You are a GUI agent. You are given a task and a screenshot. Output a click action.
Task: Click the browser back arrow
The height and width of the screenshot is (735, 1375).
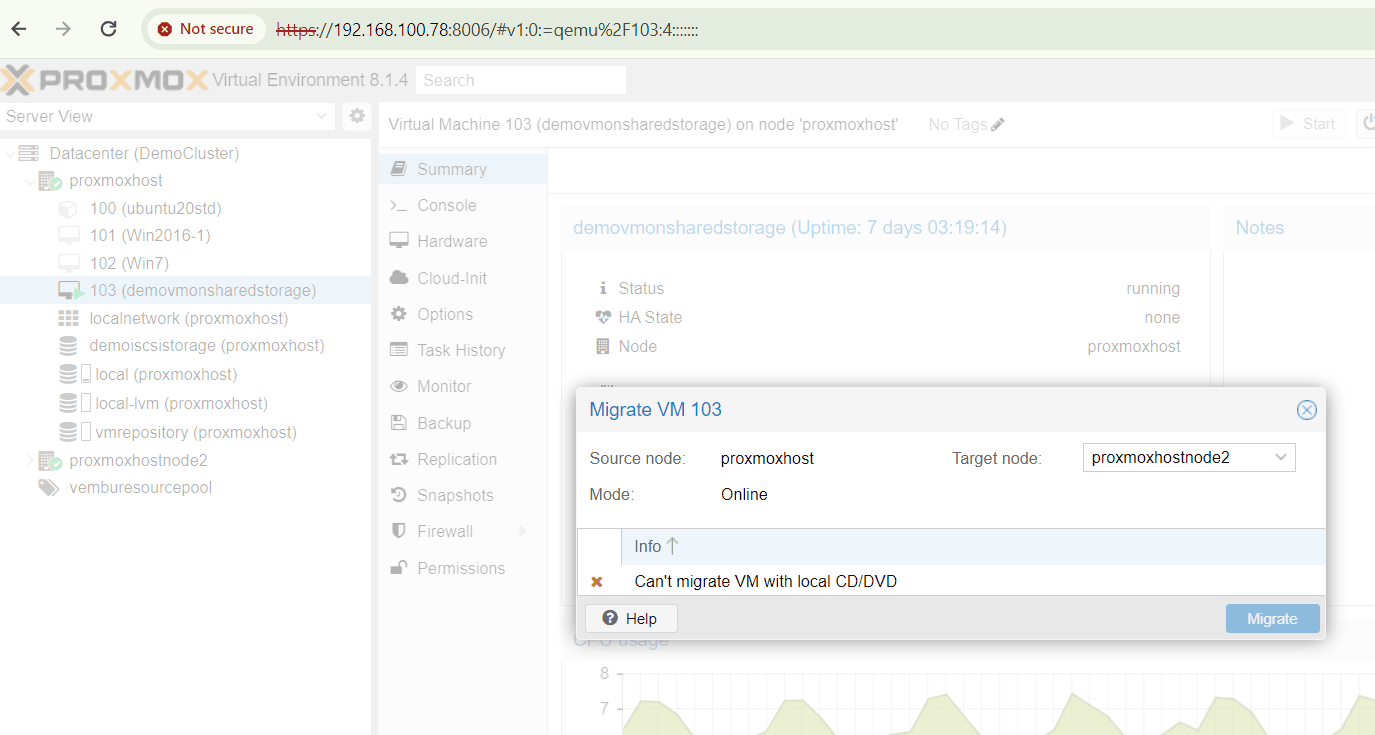click(19, 29)
